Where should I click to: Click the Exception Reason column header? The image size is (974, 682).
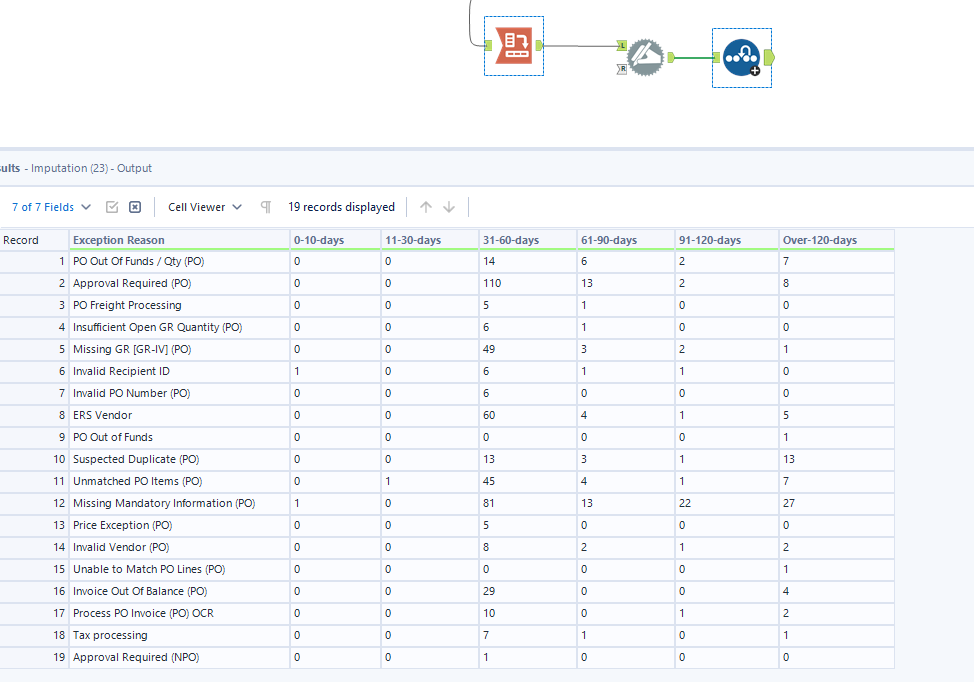click(119, 240)
